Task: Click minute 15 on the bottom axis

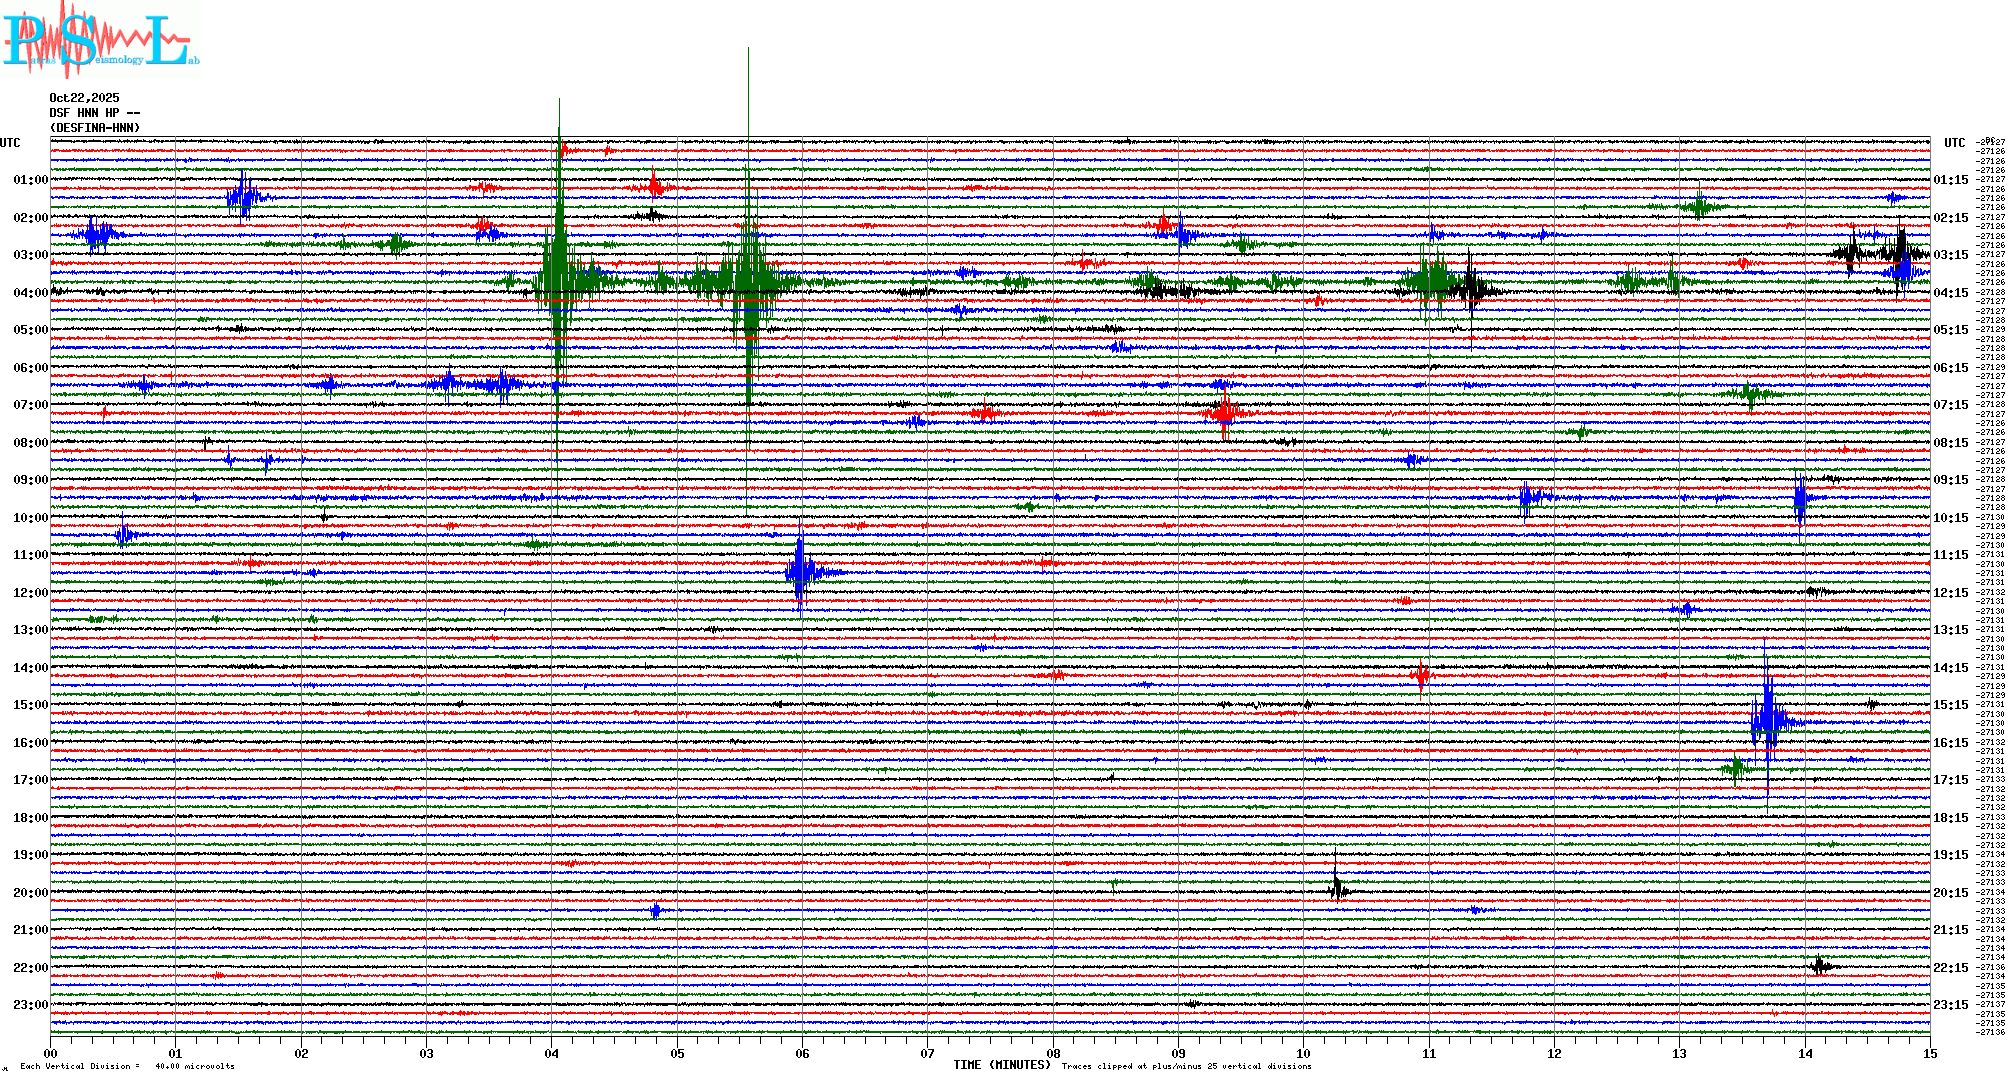Action: (x=1929, y=1053)
